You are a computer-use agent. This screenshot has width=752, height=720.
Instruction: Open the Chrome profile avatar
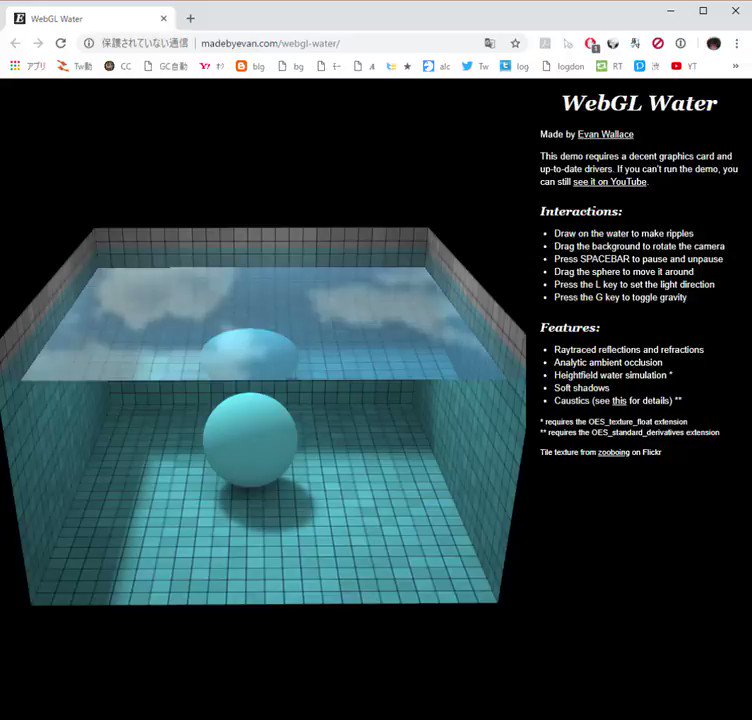click(x=714, y=44)
